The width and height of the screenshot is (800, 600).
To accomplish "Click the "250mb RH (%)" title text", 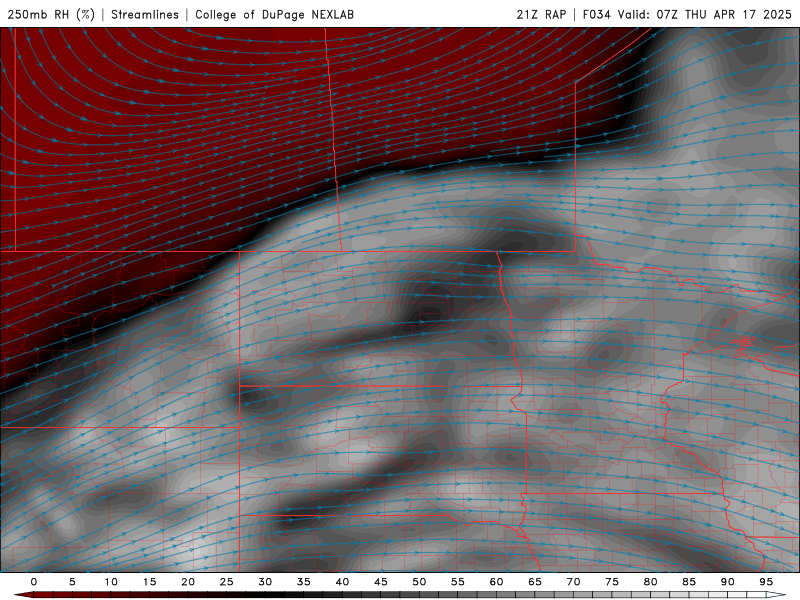I will click(51, 14).
